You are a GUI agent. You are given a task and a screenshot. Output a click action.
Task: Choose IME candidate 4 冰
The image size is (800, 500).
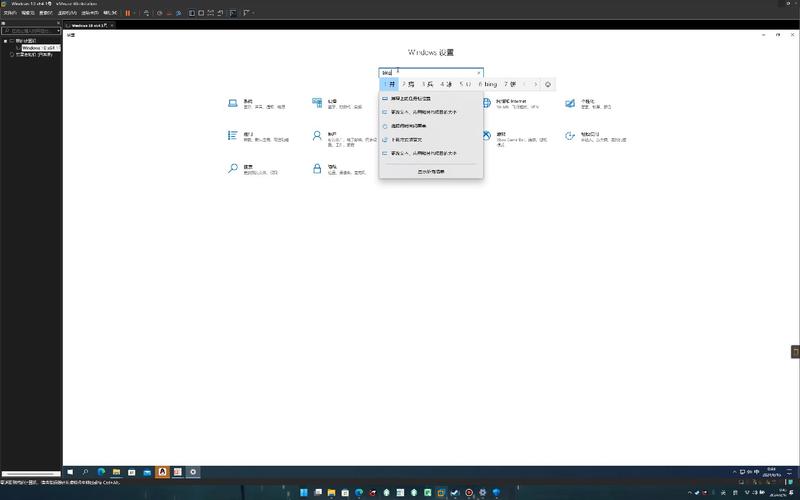click(446, 84)
